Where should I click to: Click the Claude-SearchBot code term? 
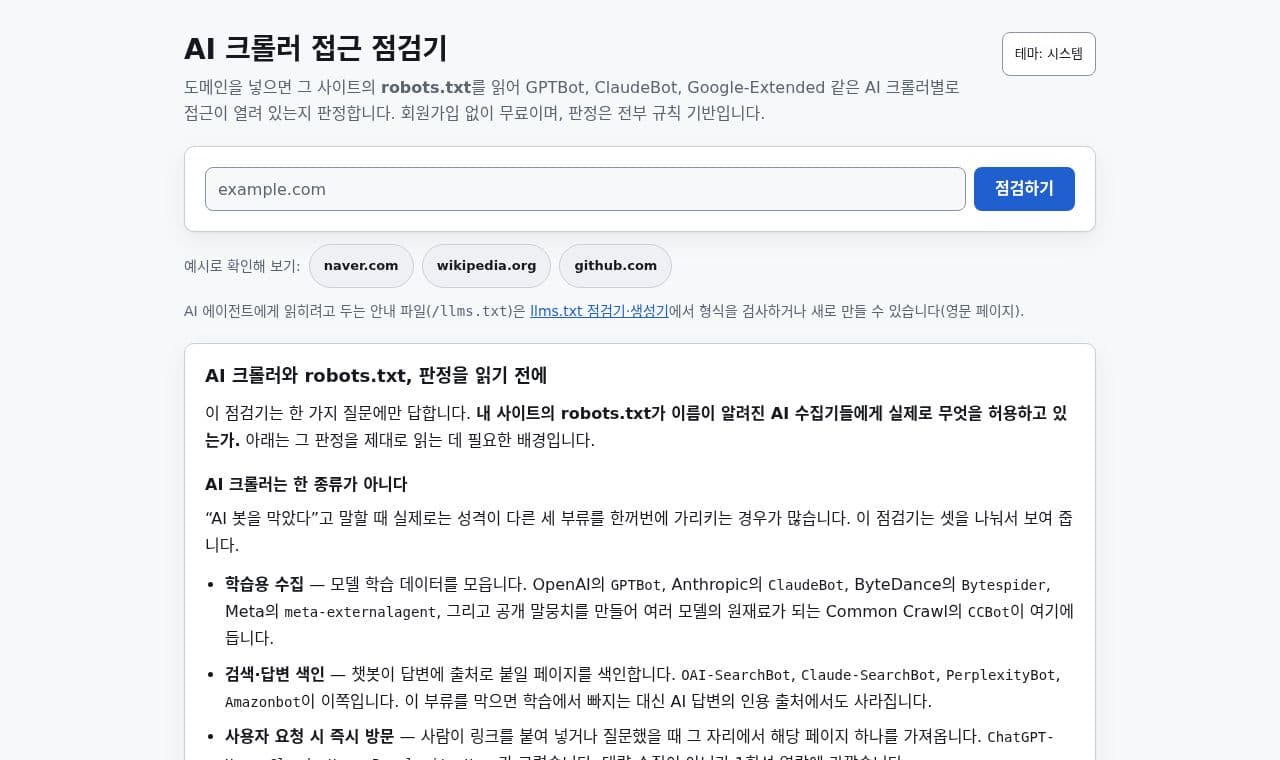(x=868, y=675)
